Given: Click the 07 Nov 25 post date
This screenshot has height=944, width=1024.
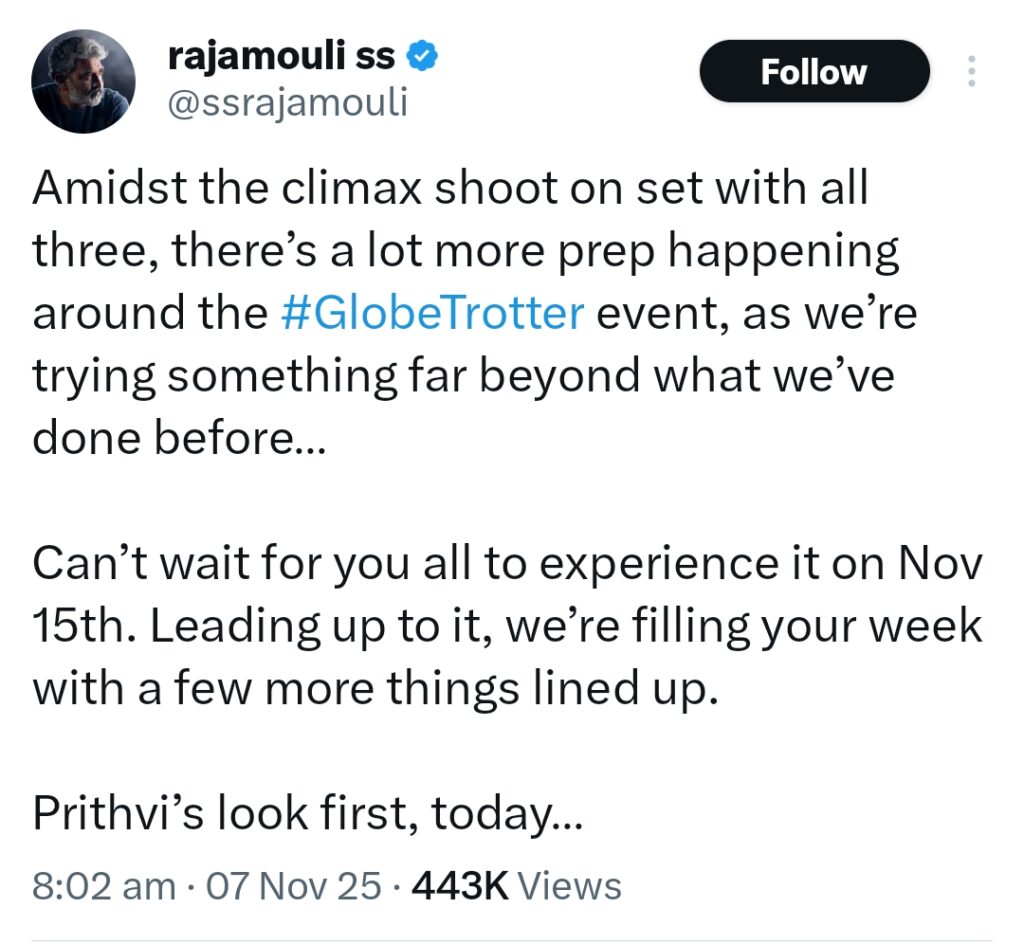Looking at the screenshot, I should point(290,885).
